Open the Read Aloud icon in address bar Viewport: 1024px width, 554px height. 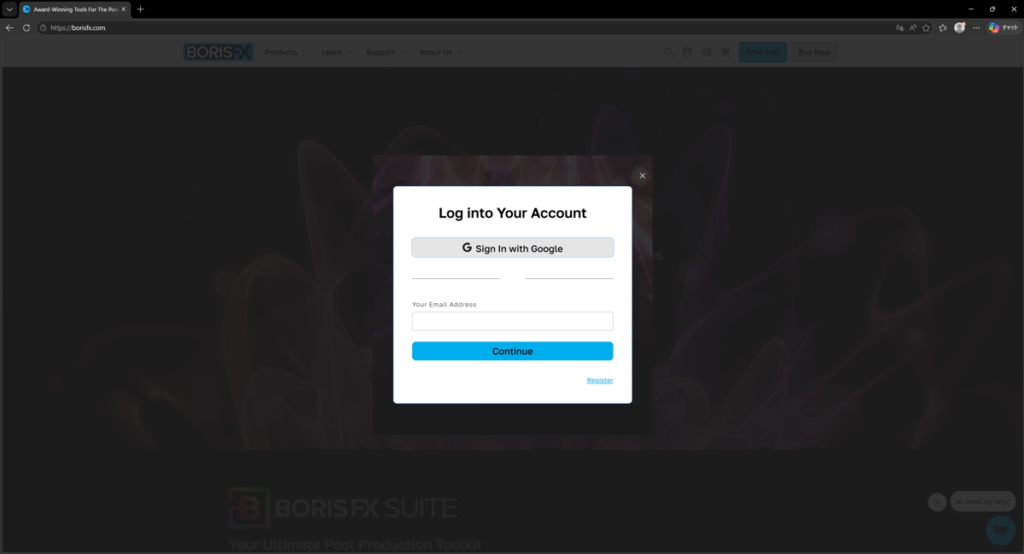click(913, 27)
